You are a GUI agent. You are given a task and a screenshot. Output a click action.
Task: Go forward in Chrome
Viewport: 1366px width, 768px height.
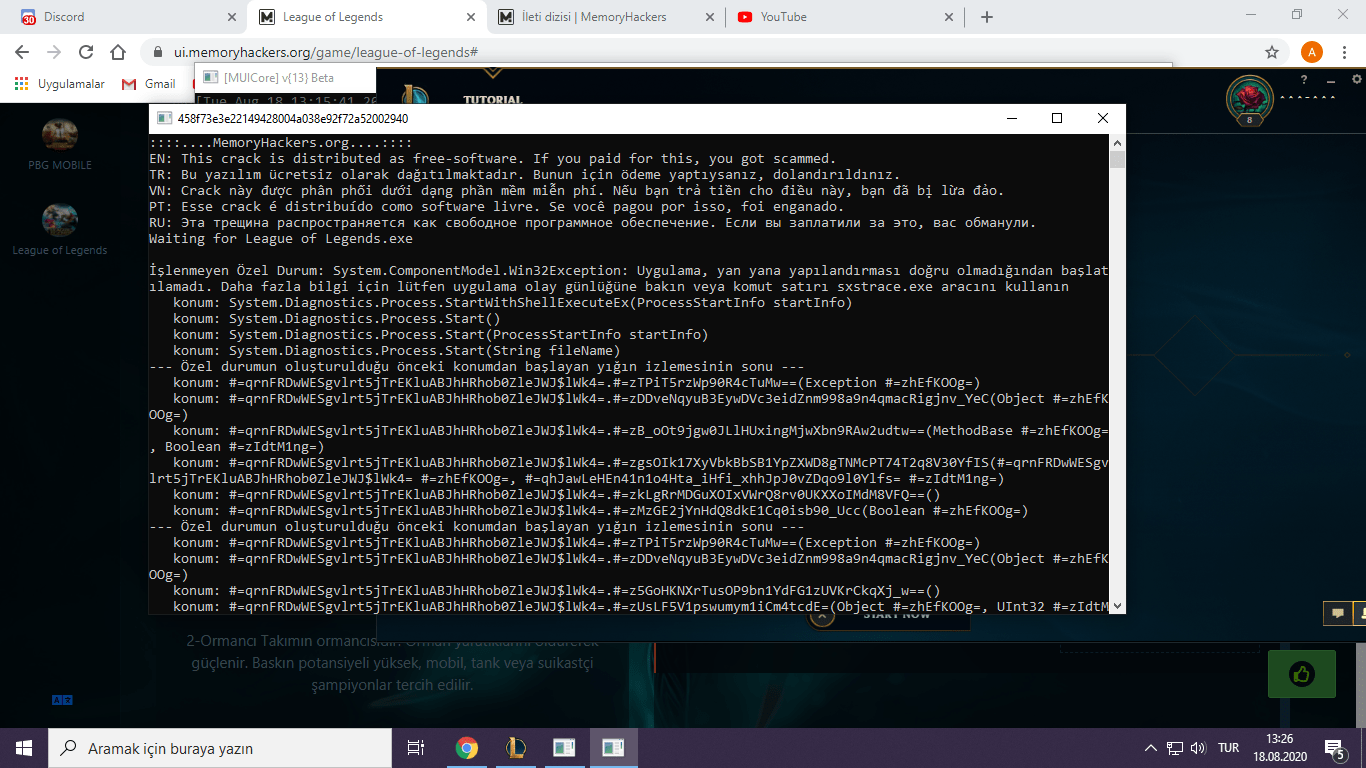[x=54, y=52]
